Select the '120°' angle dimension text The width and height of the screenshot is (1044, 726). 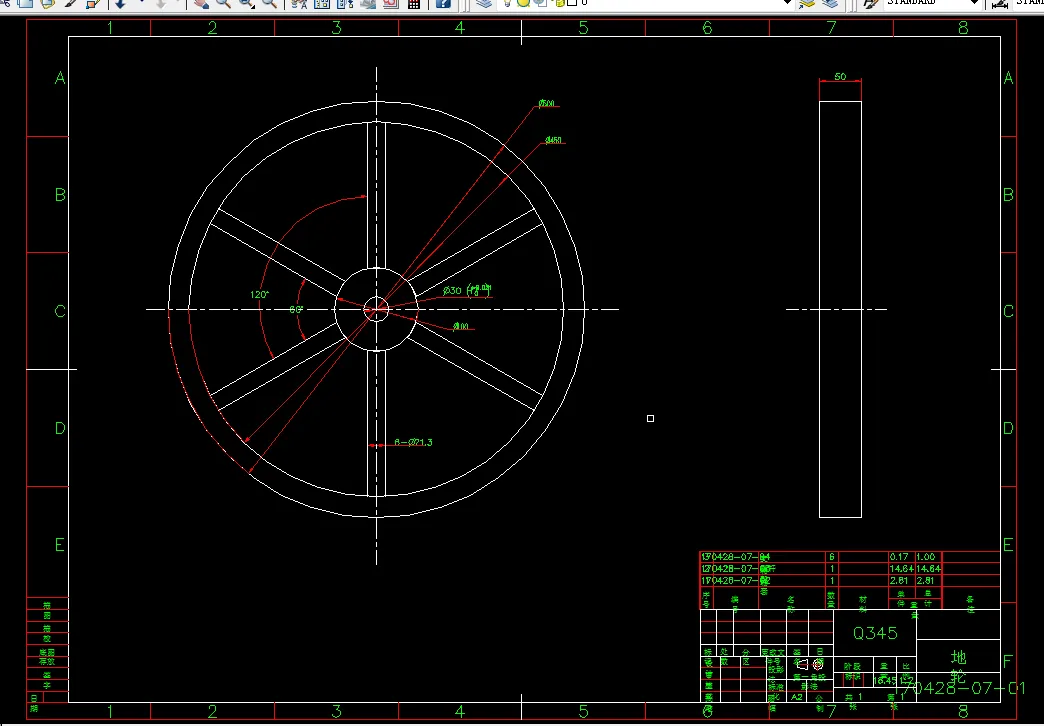tap(260, 294)
